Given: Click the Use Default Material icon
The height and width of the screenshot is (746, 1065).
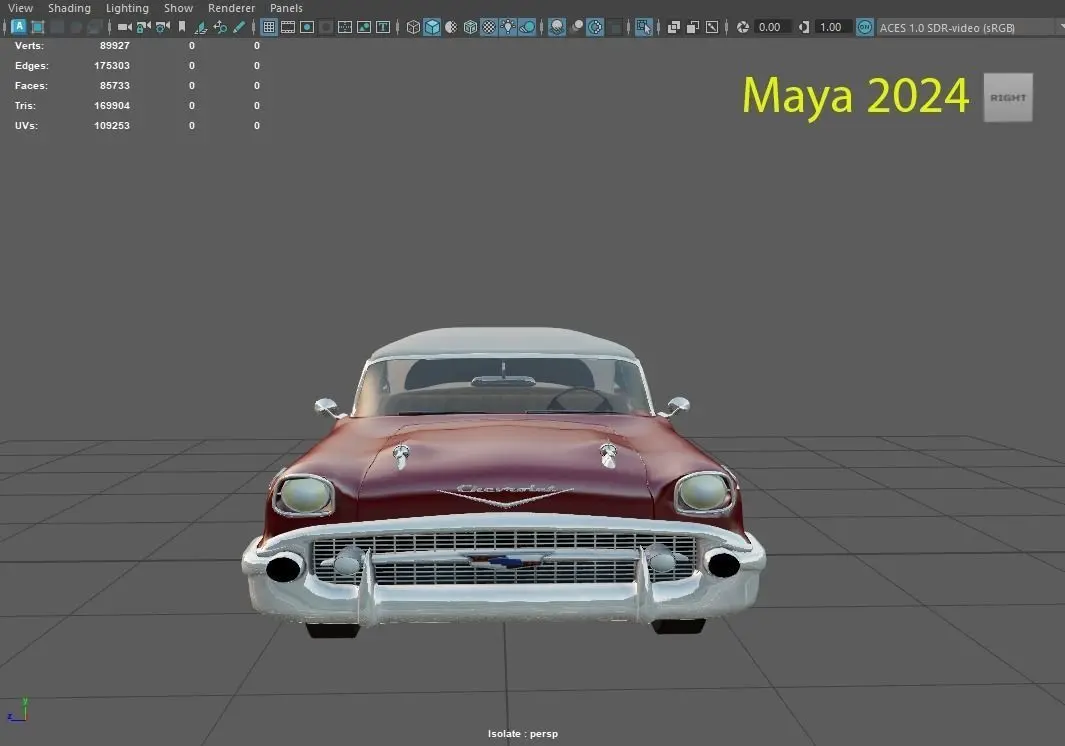Looking at the screenshot, I should 451,27.
